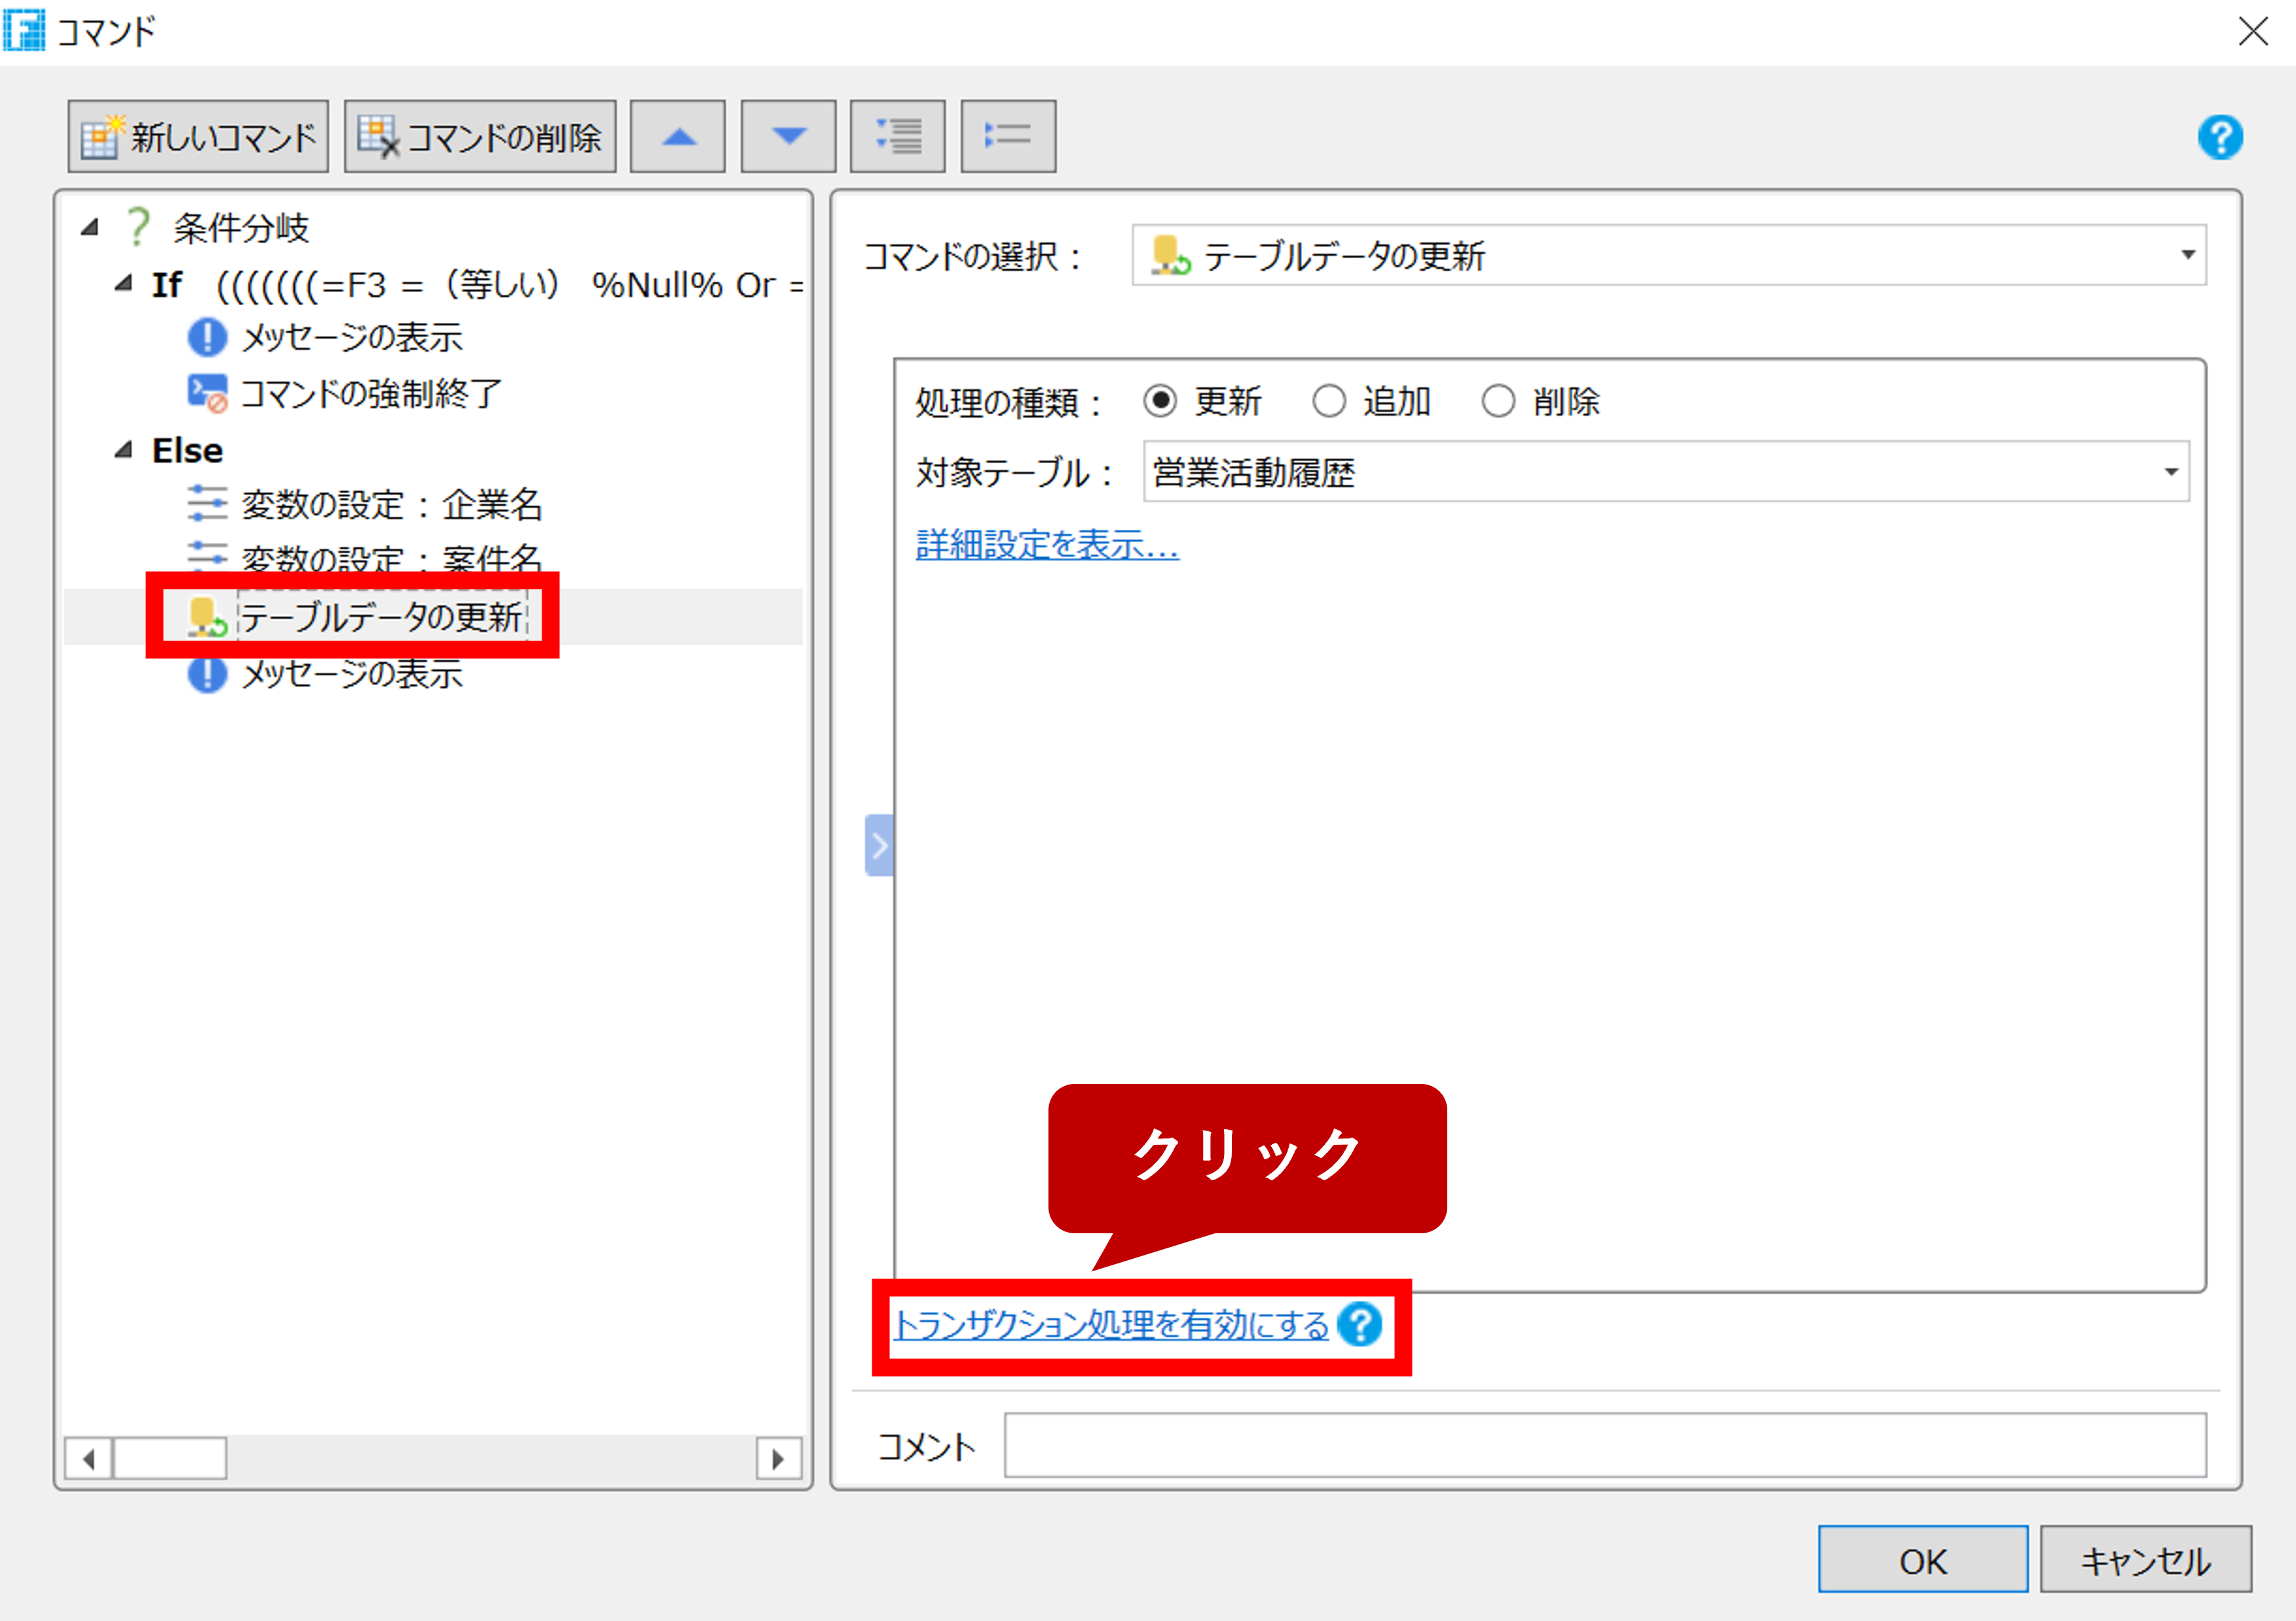Click inside the コメント input field
Image resolution: width=2296 pixels, height=1621 pixels.
(x=1600, y=1446)
